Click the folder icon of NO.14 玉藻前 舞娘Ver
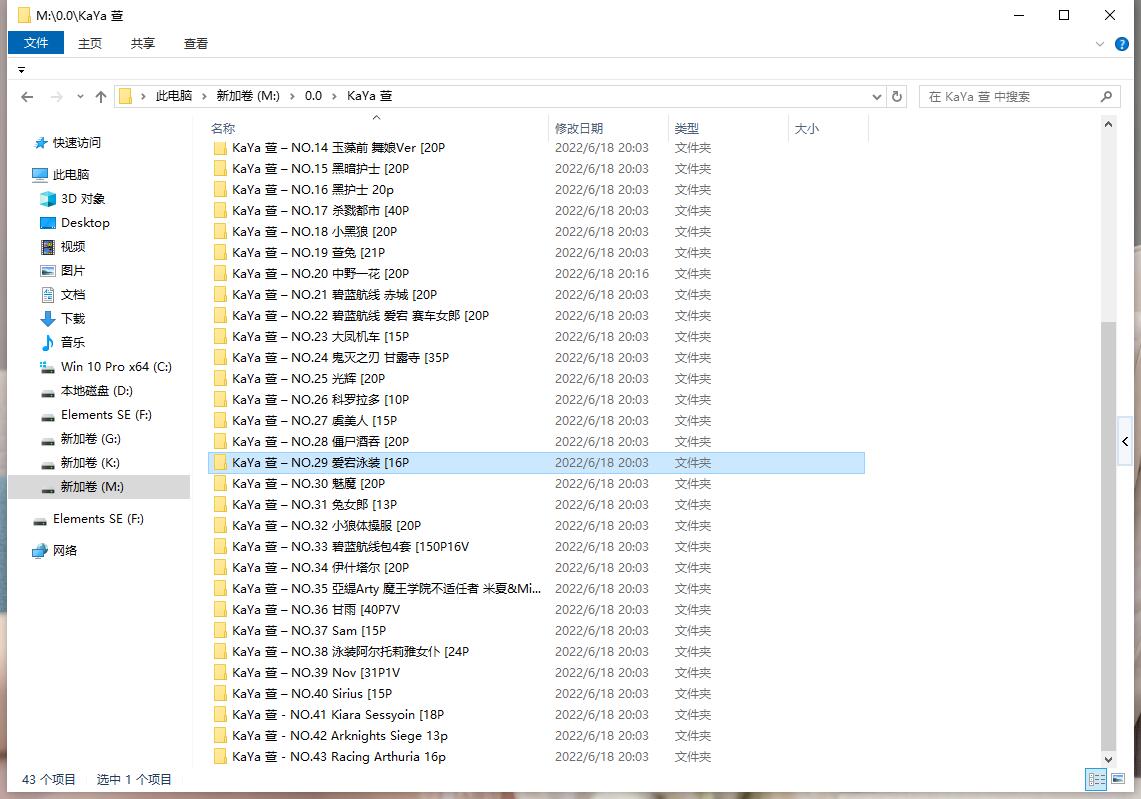 point(220,148)
